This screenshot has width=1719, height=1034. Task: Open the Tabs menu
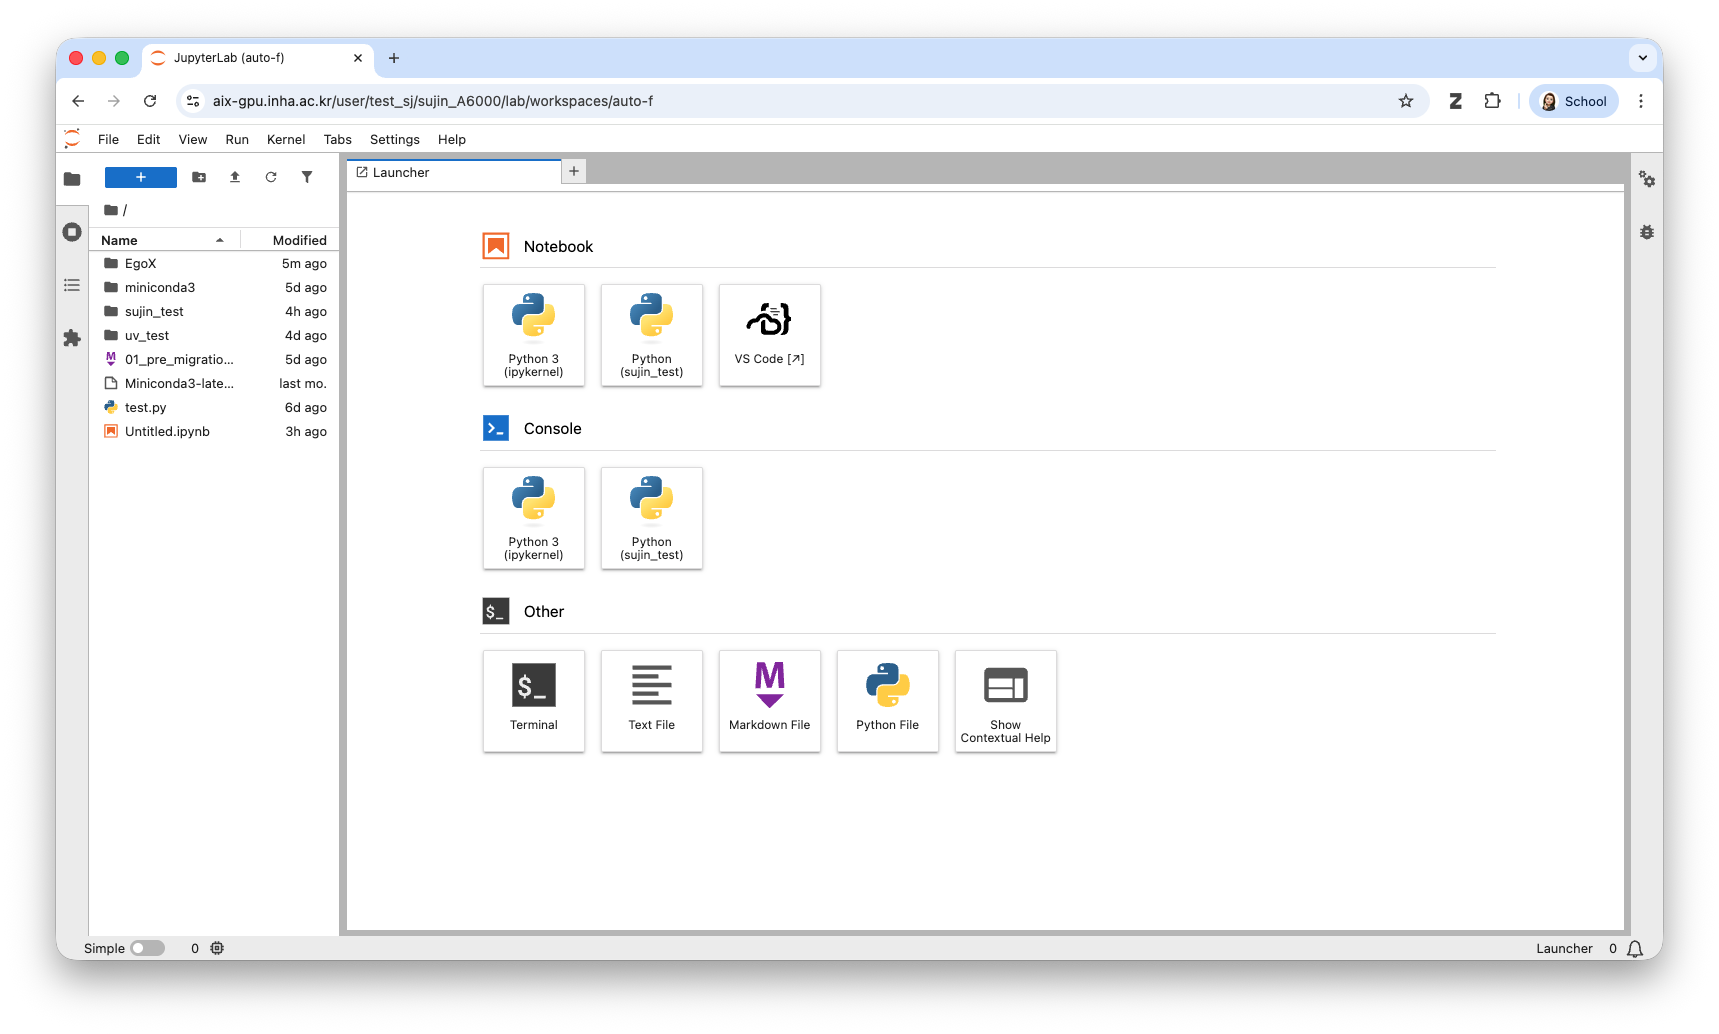[x=338, y=139]
